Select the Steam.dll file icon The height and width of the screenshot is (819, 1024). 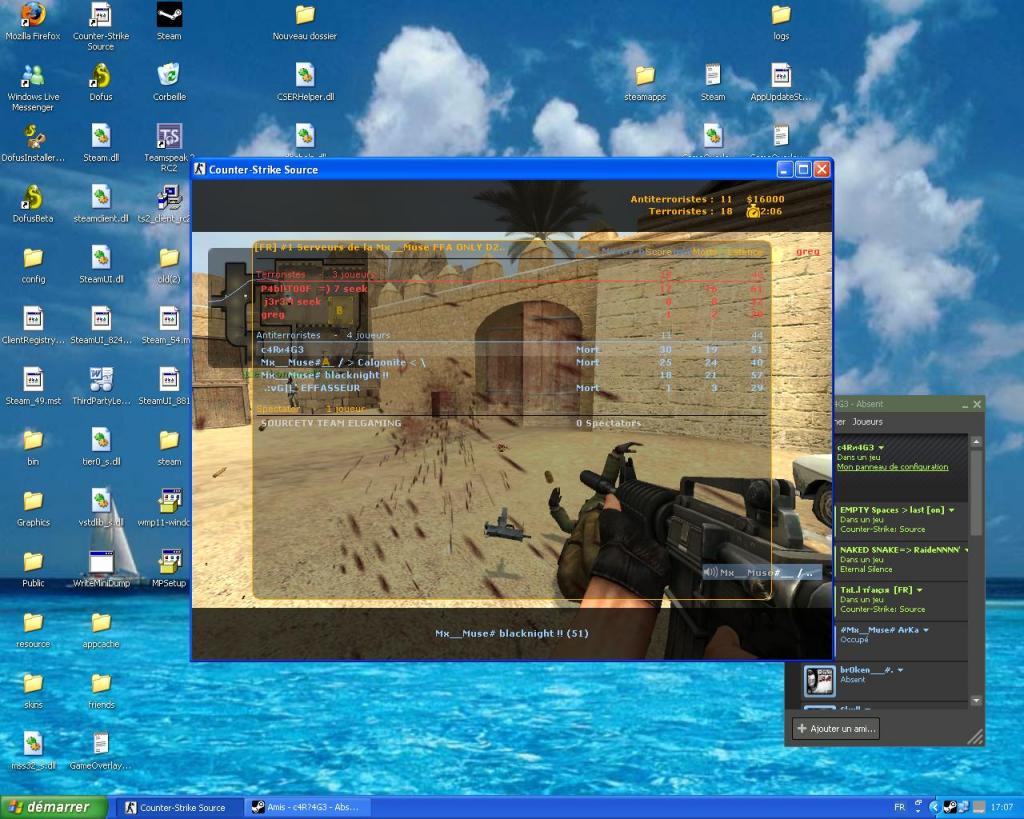pyautogui.click(x=101, y=136)
